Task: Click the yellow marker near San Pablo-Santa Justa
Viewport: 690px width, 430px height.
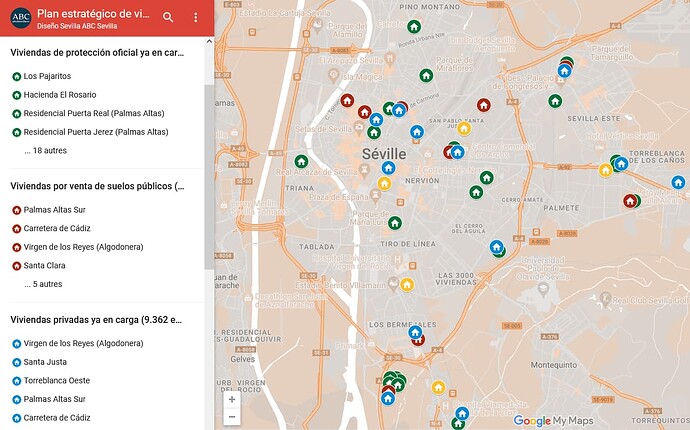Action: click(464, 129)
